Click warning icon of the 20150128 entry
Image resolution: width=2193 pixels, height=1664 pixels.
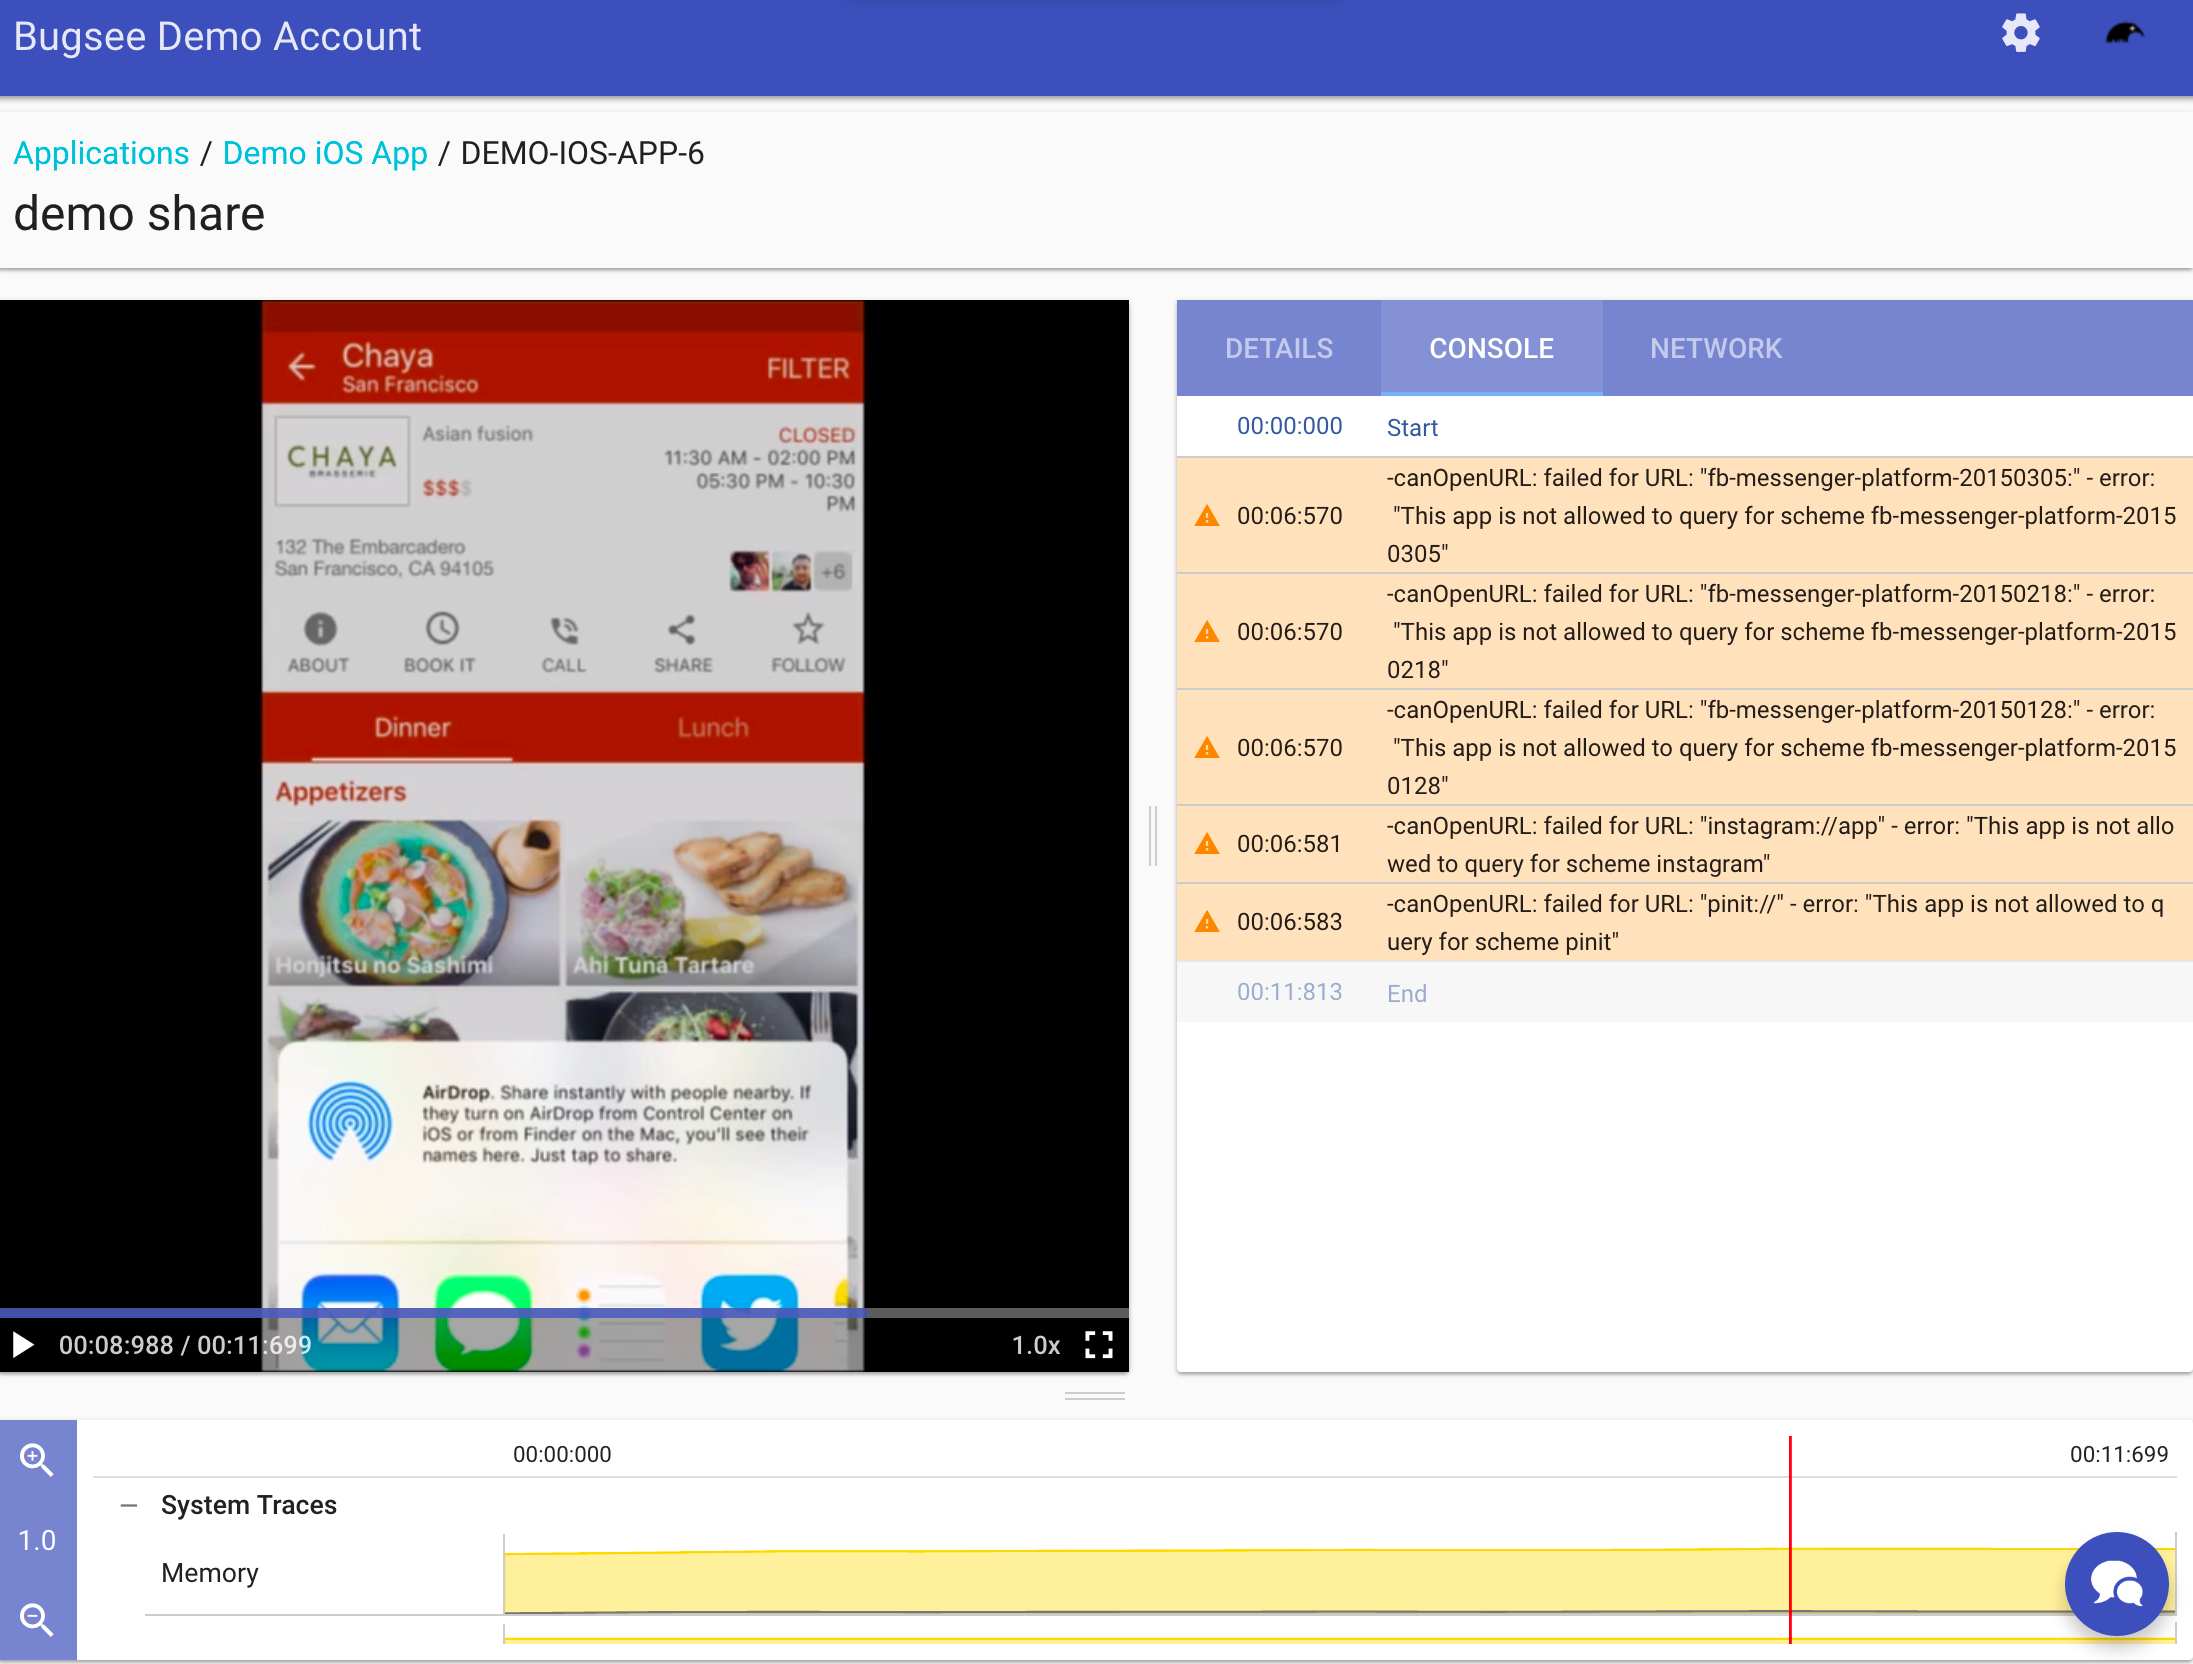[x=1207, y=748]
